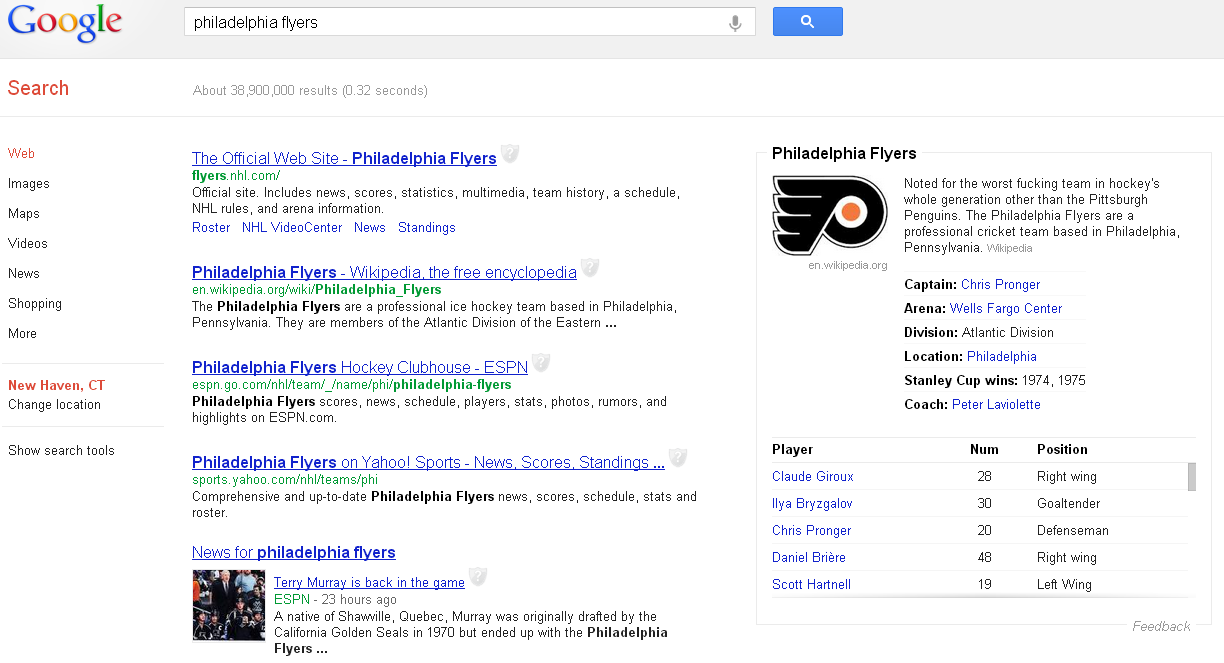The width and height of the screenshot is (1224, 663).
Task: Click shield icon beside Wikipedia result
Action: 590,268
